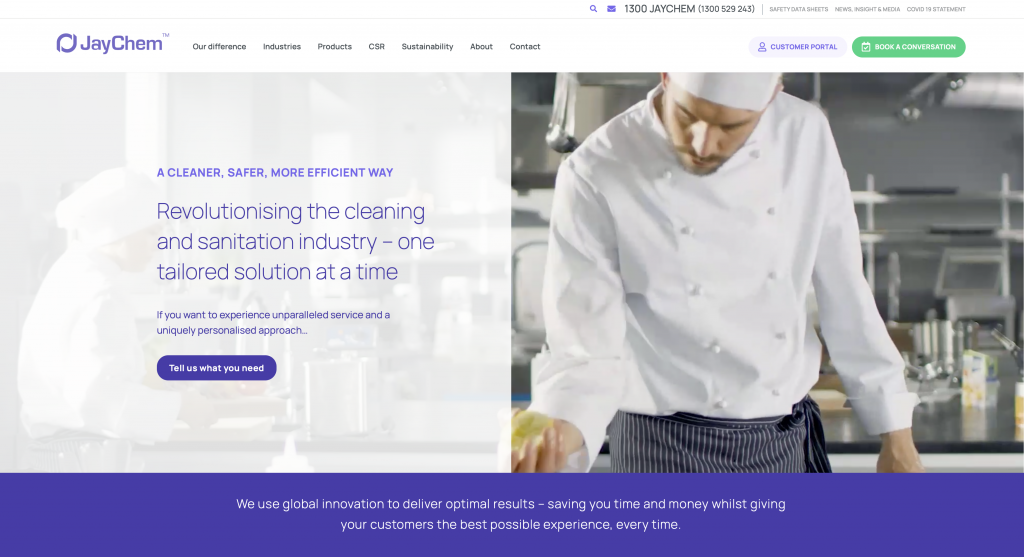1024x557 pixels.
Task: Select the CSR menu item
Action: click(x=376, y=46)
